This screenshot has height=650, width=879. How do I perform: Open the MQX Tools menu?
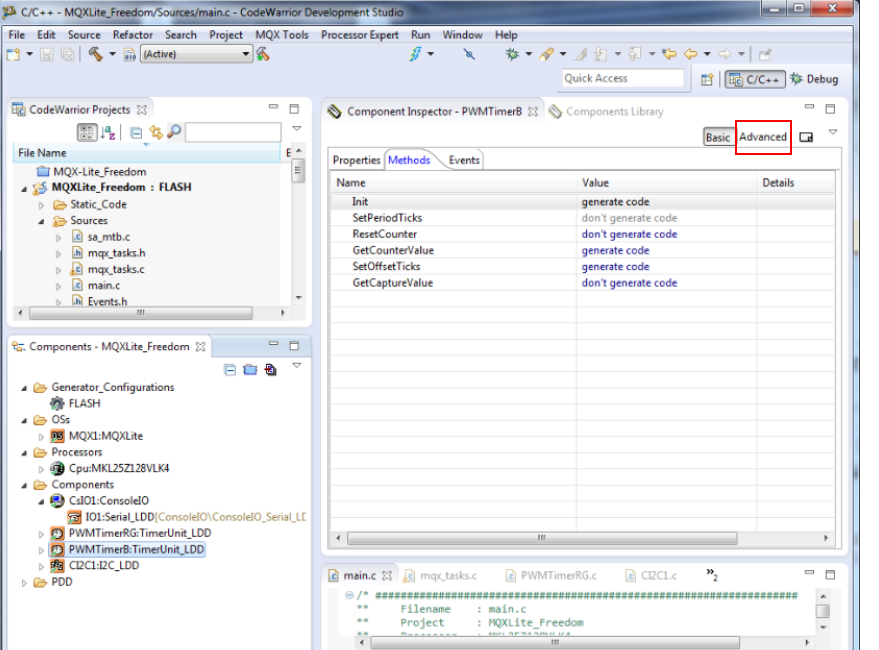282,35
